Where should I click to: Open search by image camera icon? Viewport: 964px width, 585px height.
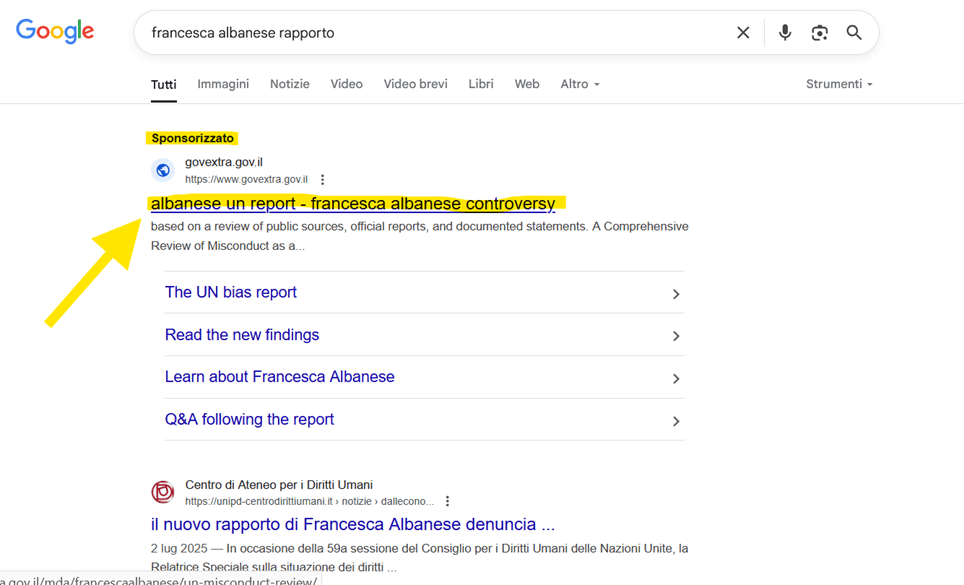(820, 33)
